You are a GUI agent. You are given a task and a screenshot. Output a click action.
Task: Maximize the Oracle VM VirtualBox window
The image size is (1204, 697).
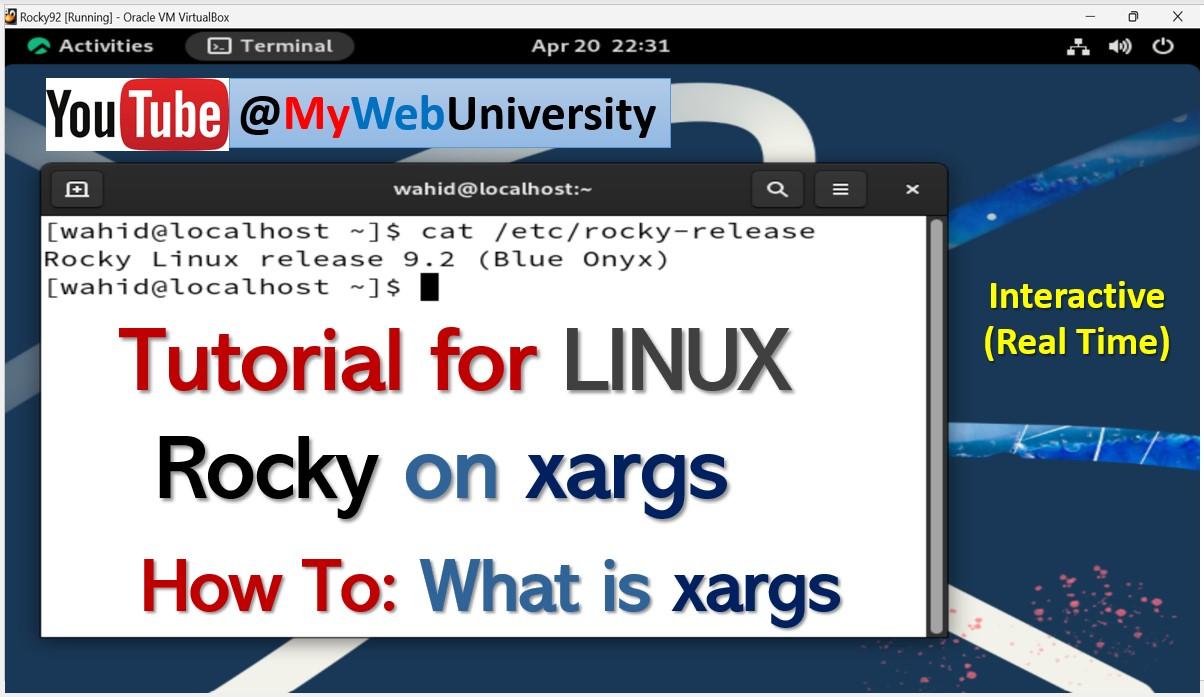click(1133, 16)
